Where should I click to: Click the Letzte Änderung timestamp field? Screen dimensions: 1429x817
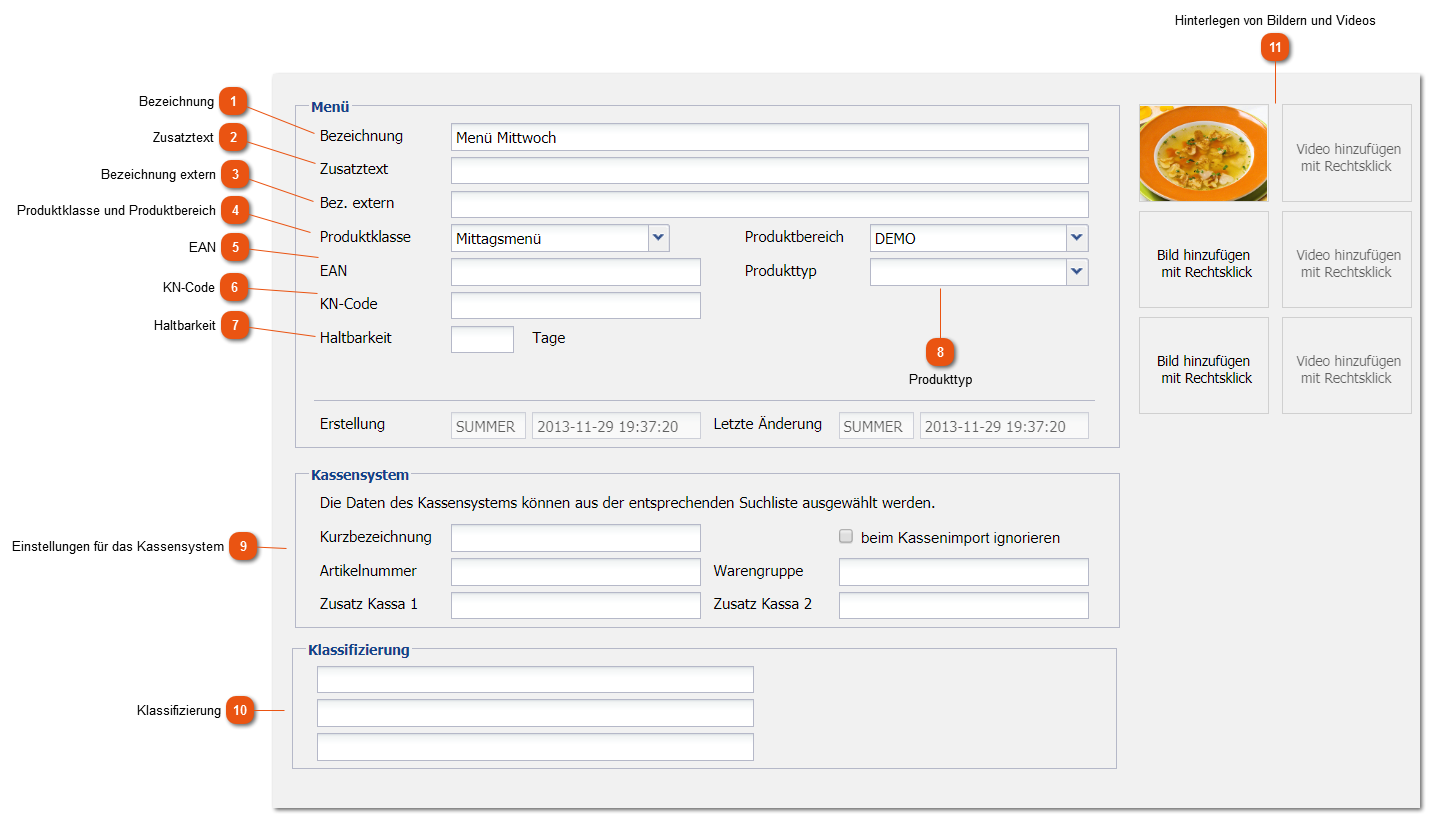click(1004, 426)
